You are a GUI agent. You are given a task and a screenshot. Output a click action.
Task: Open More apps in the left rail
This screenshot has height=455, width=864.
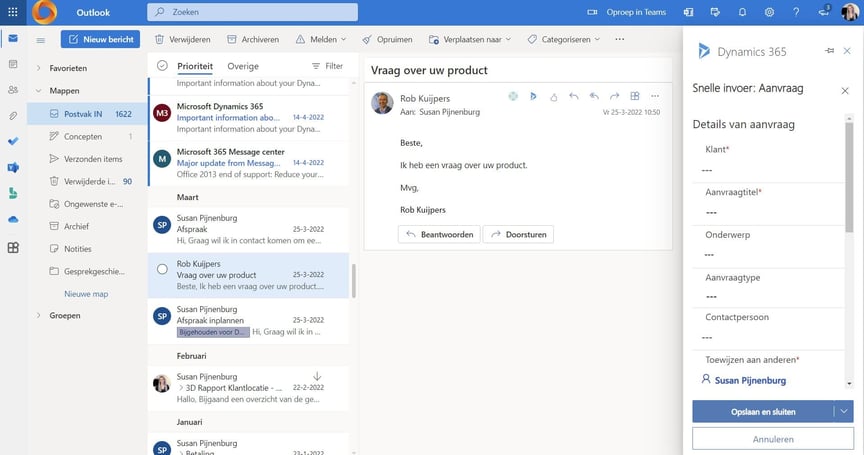point(13,247)
